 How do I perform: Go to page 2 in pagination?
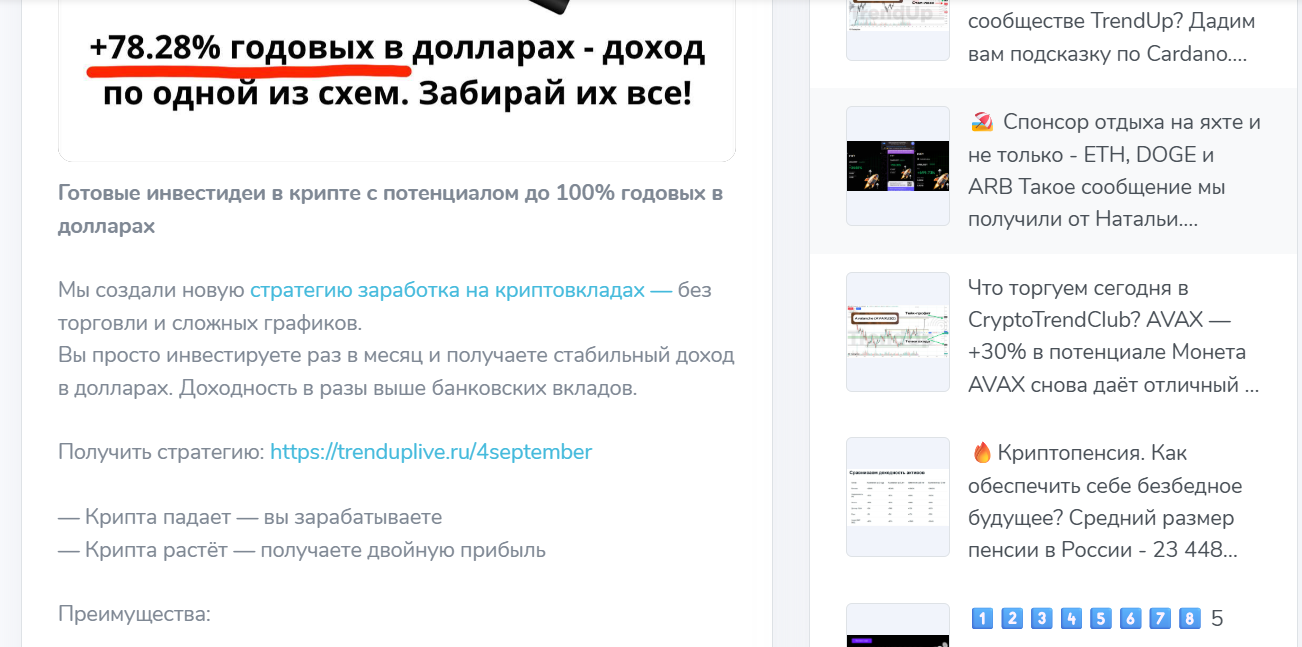[1011, 618]
